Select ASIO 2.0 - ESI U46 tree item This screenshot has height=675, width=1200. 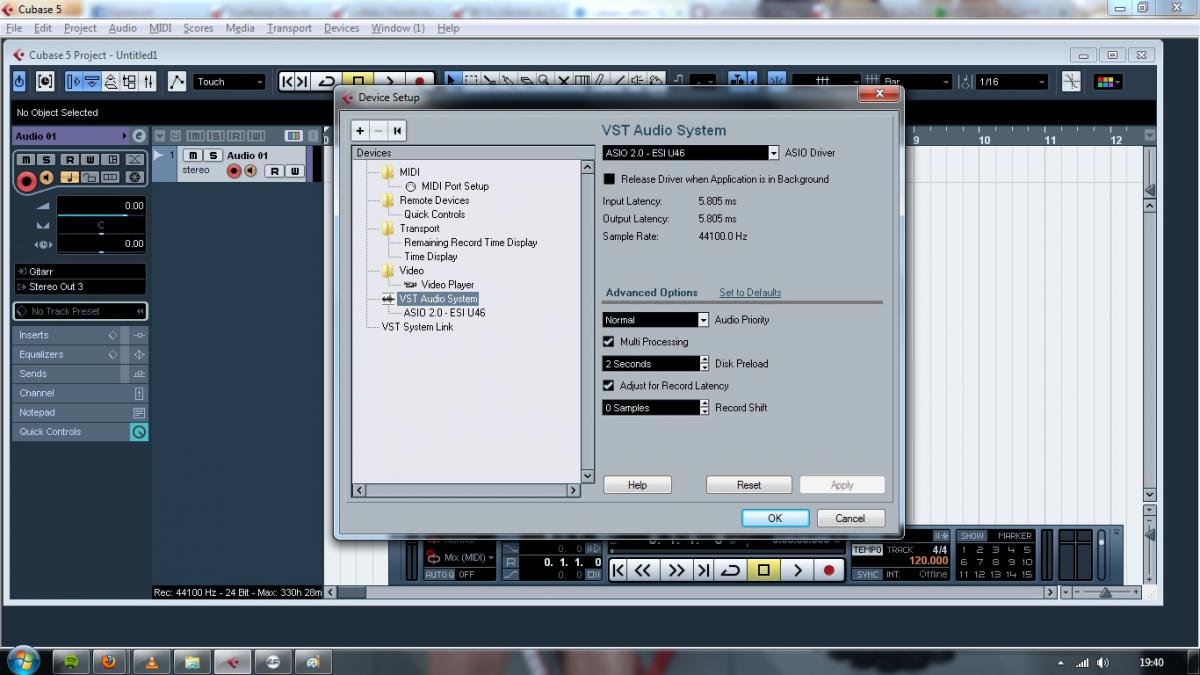pyautogui.click(x=444, y=313)
